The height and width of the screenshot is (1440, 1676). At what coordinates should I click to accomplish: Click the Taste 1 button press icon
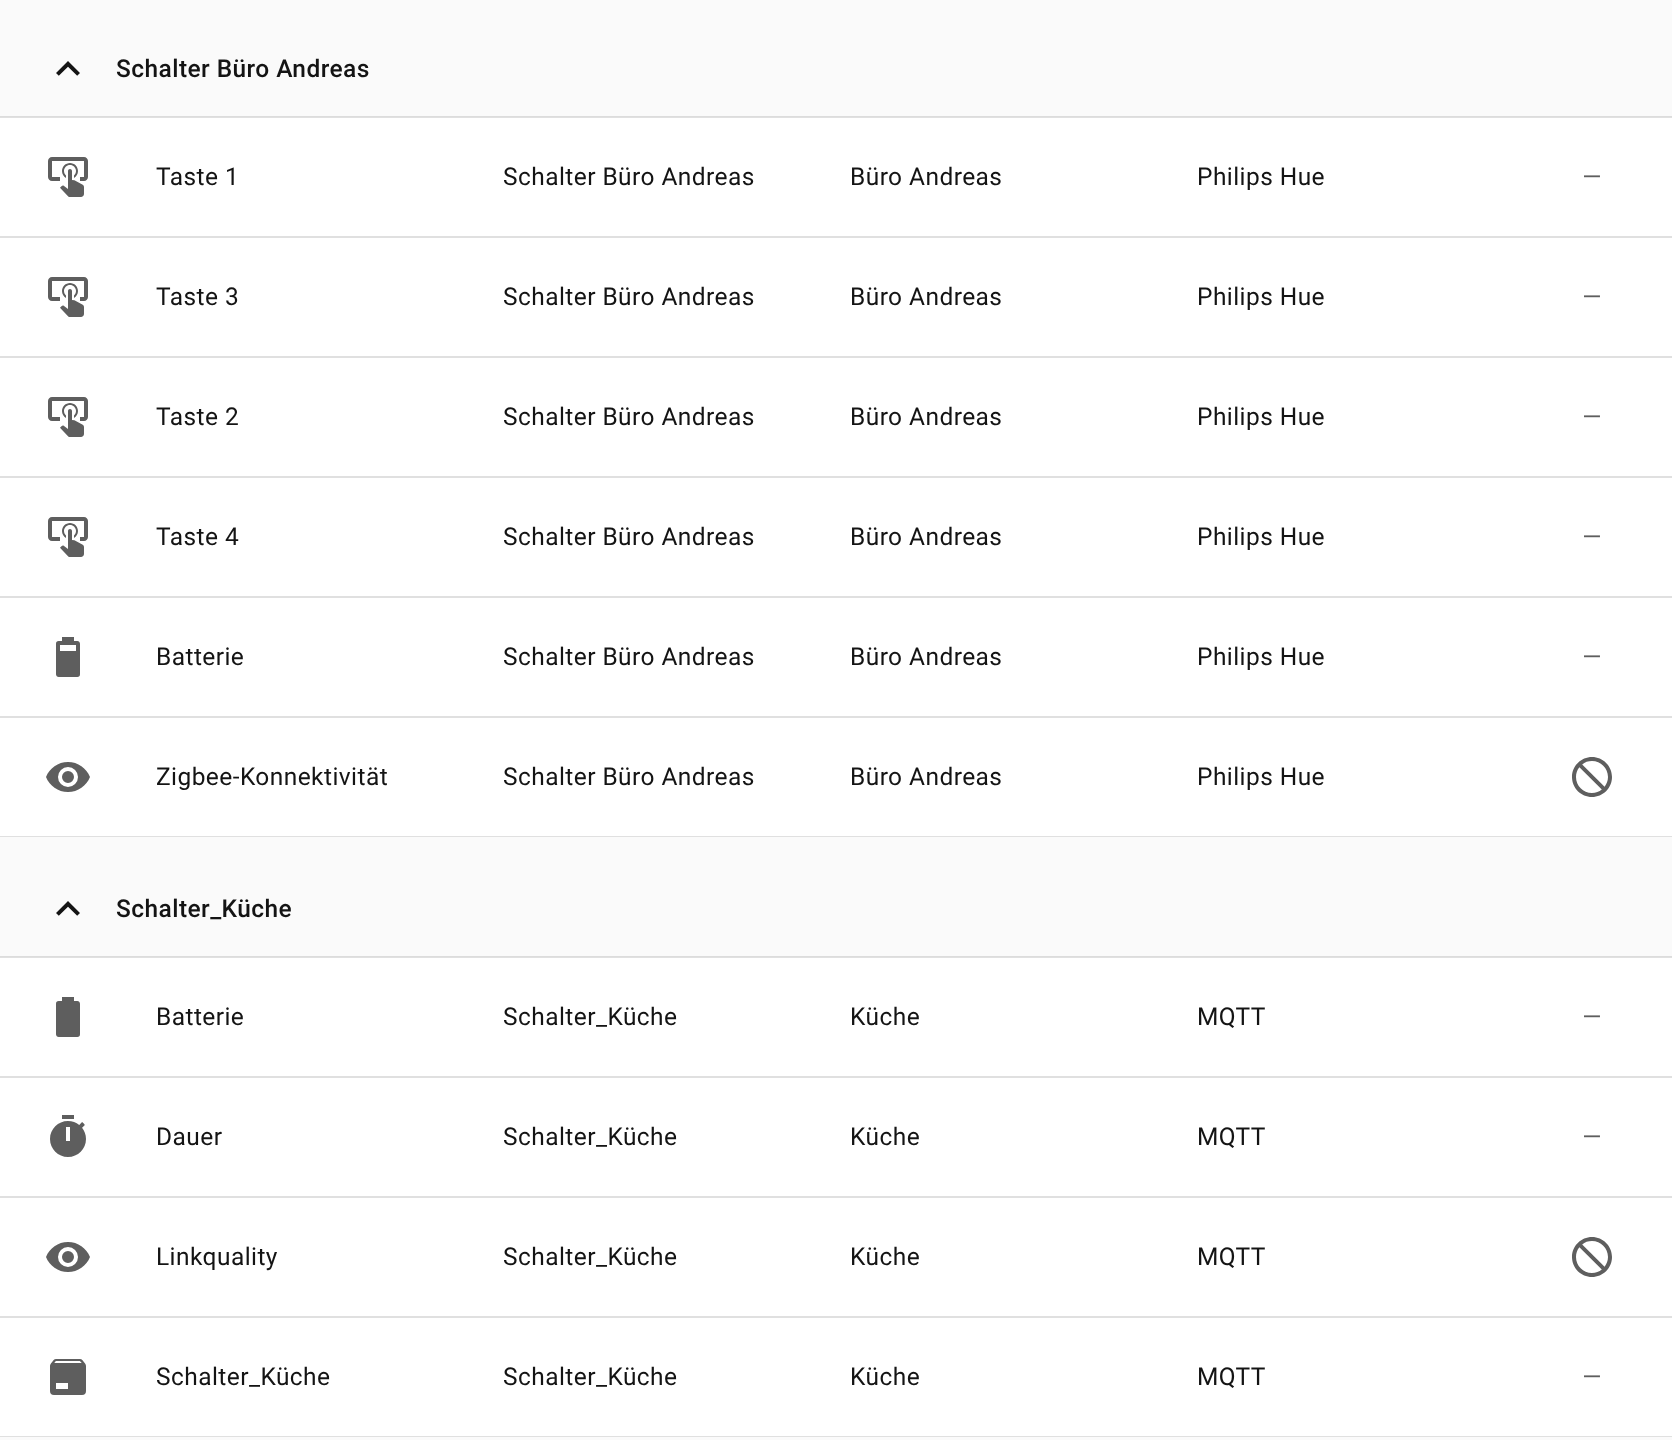point(68,177)
